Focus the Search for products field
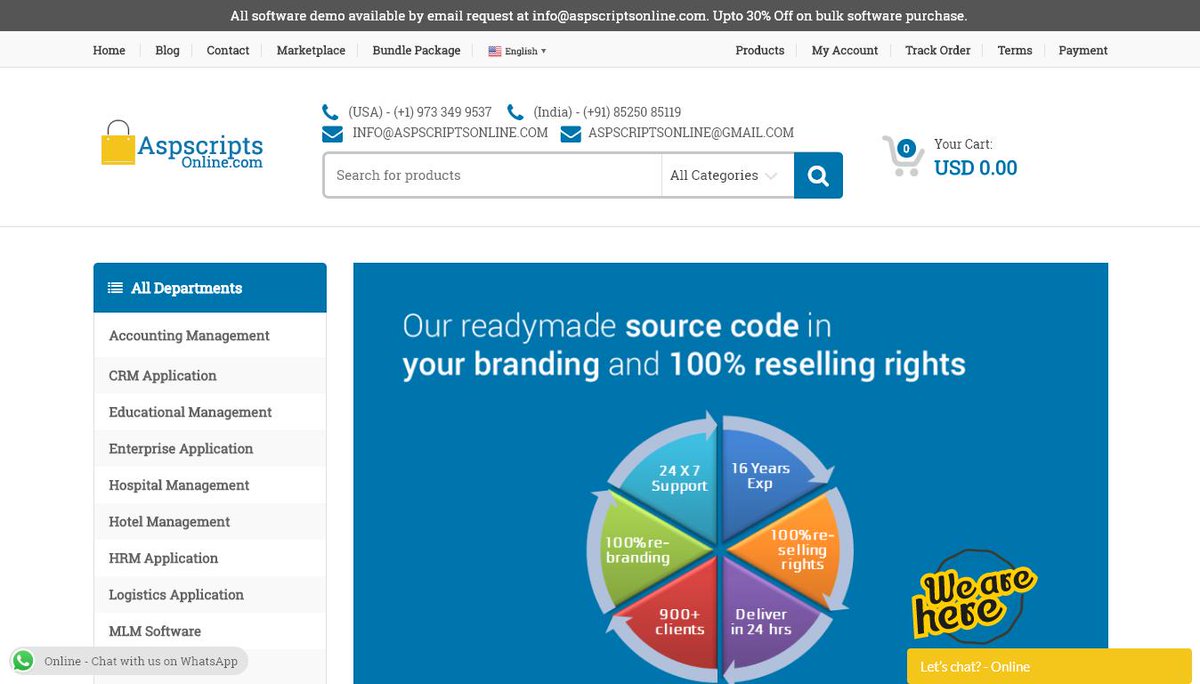The width and height of the screenshot is (1200, 684). 492,175
